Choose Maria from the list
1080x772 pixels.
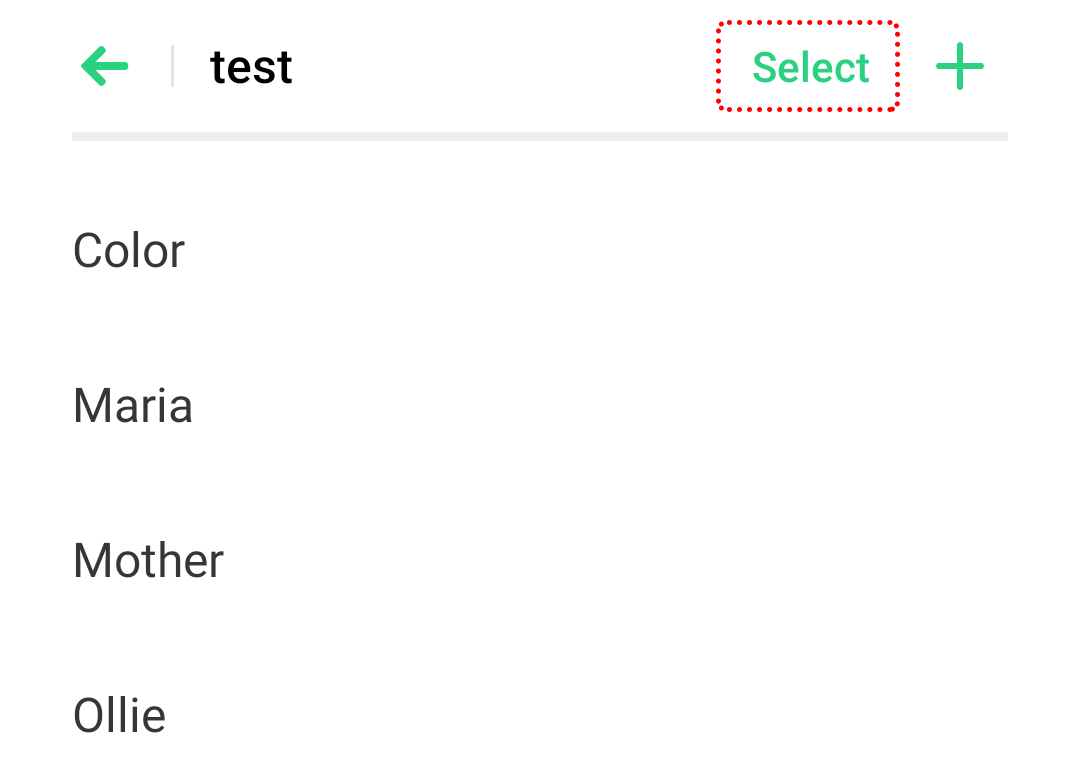click(x=133, y=406)
